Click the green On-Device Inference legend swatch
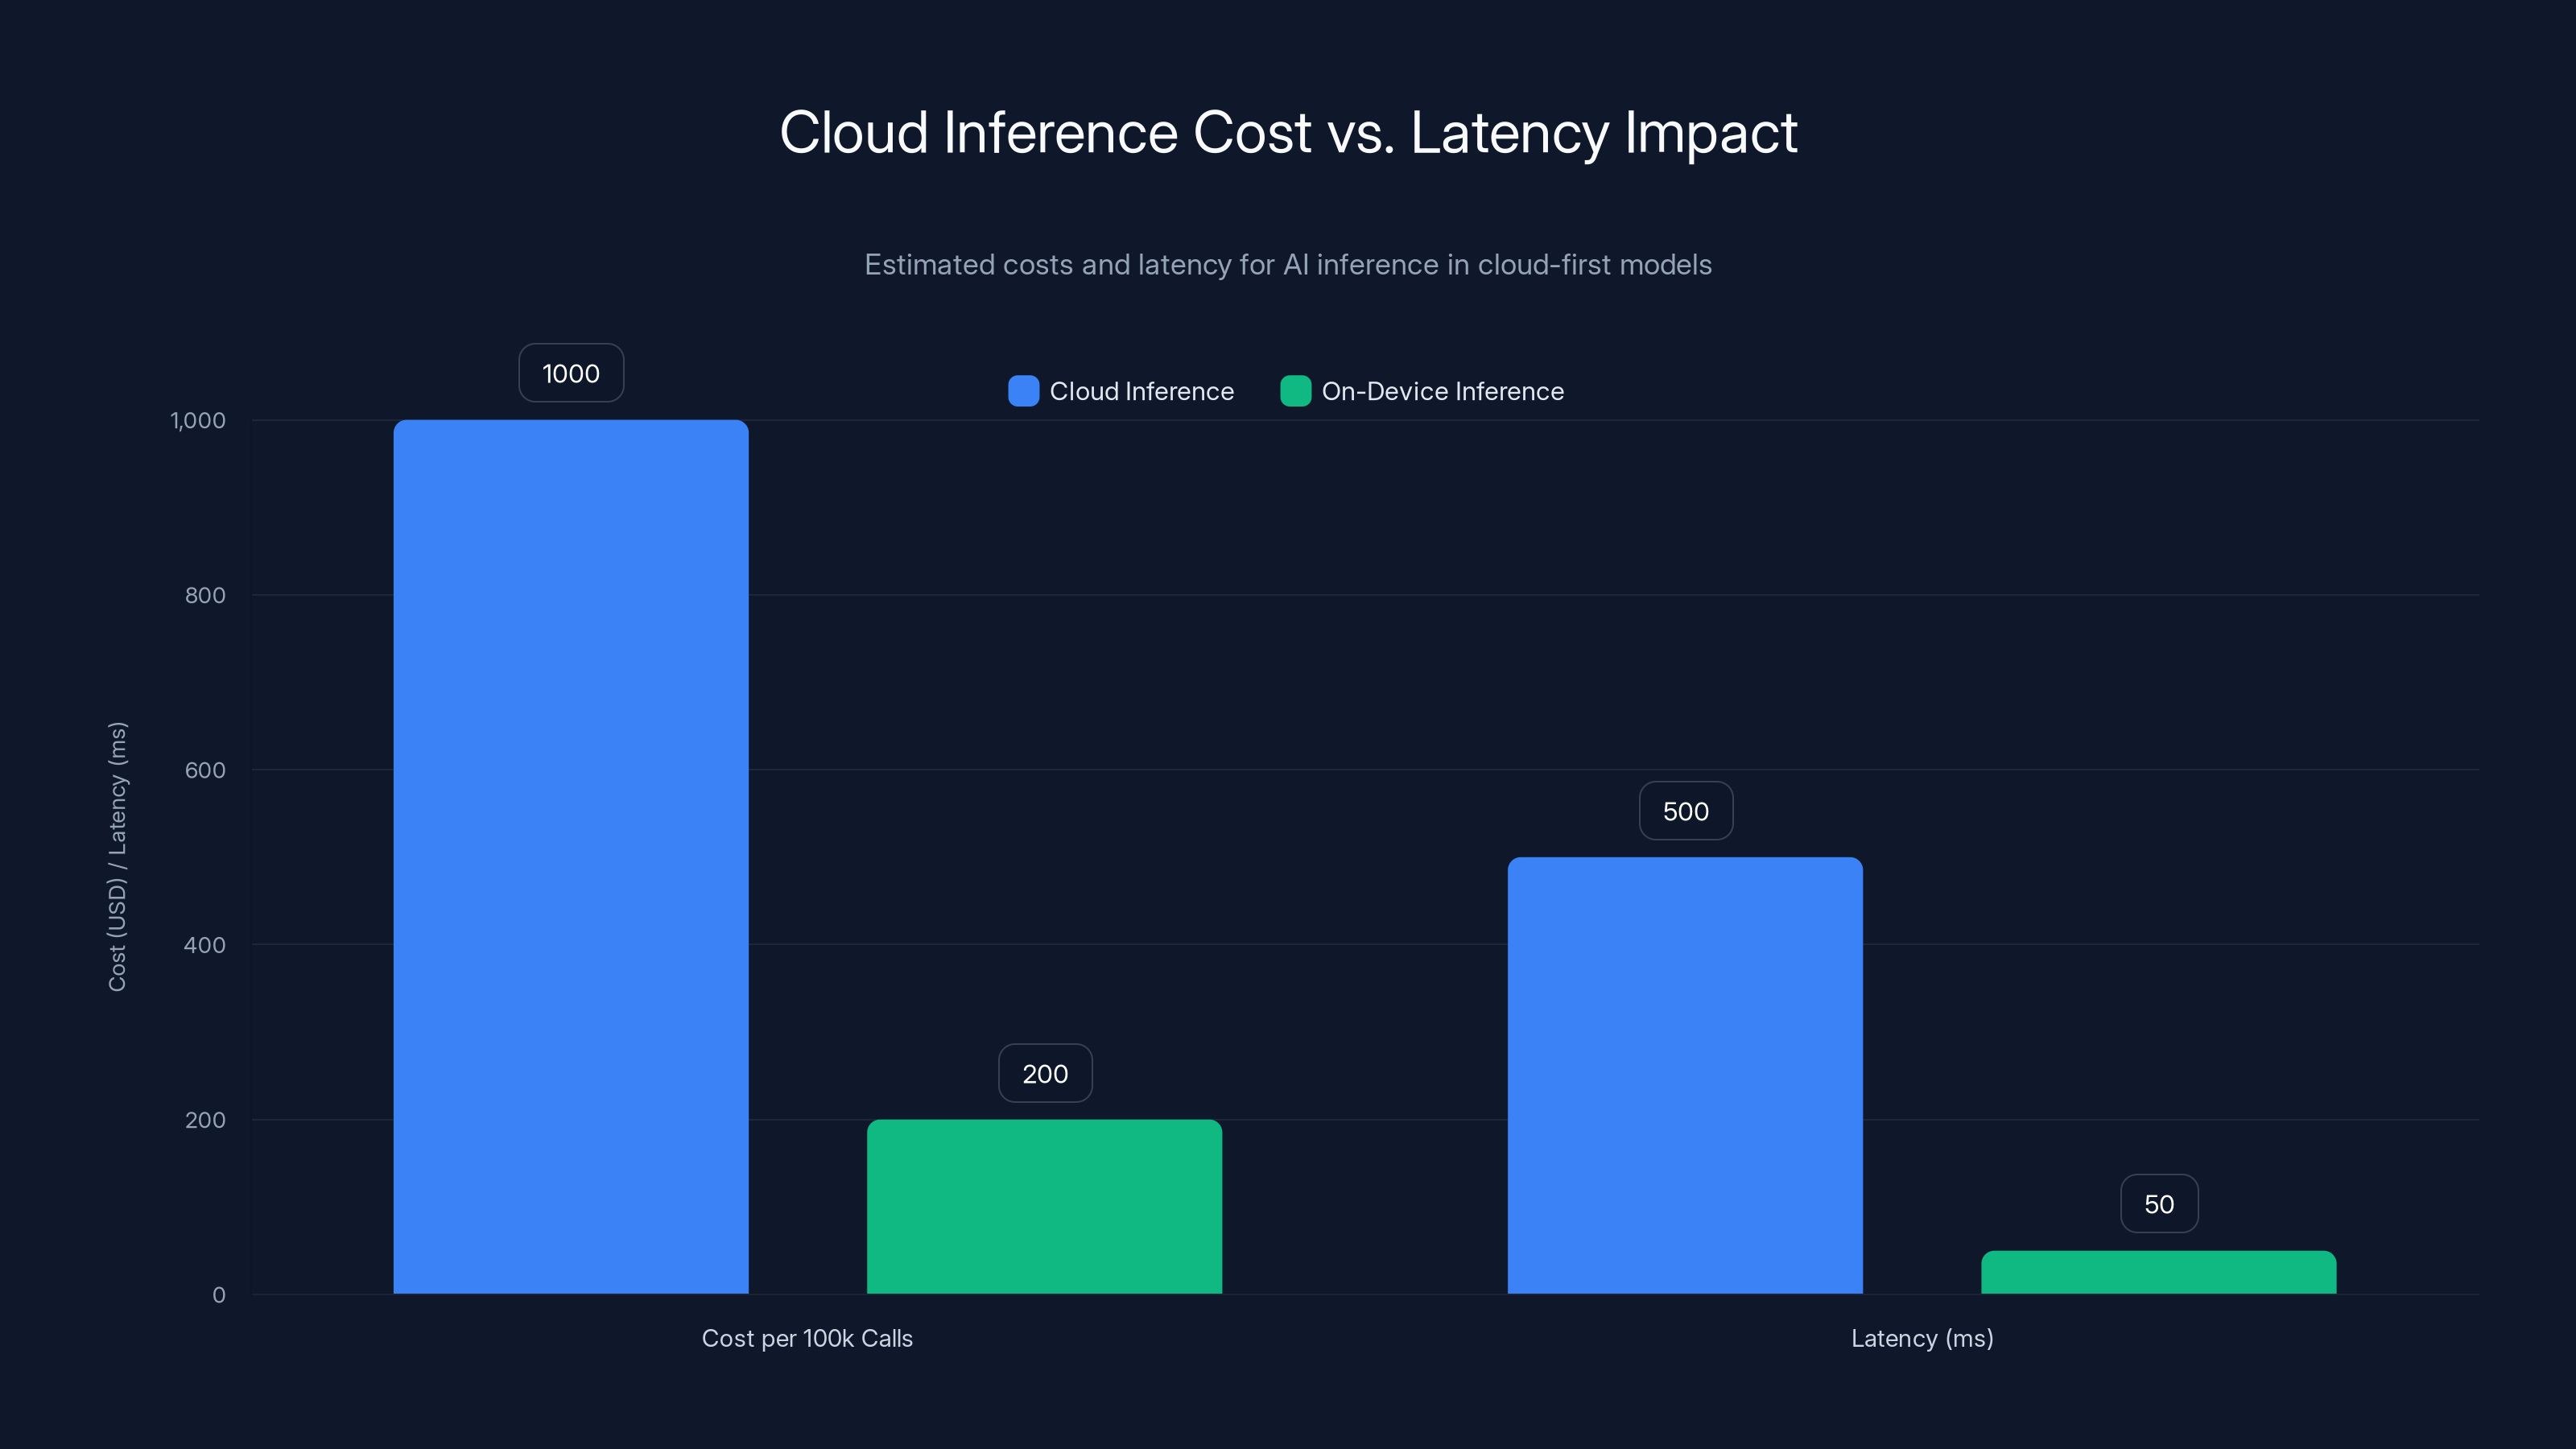This screenshot has height=1449, width=2576. pos(1295,391)
